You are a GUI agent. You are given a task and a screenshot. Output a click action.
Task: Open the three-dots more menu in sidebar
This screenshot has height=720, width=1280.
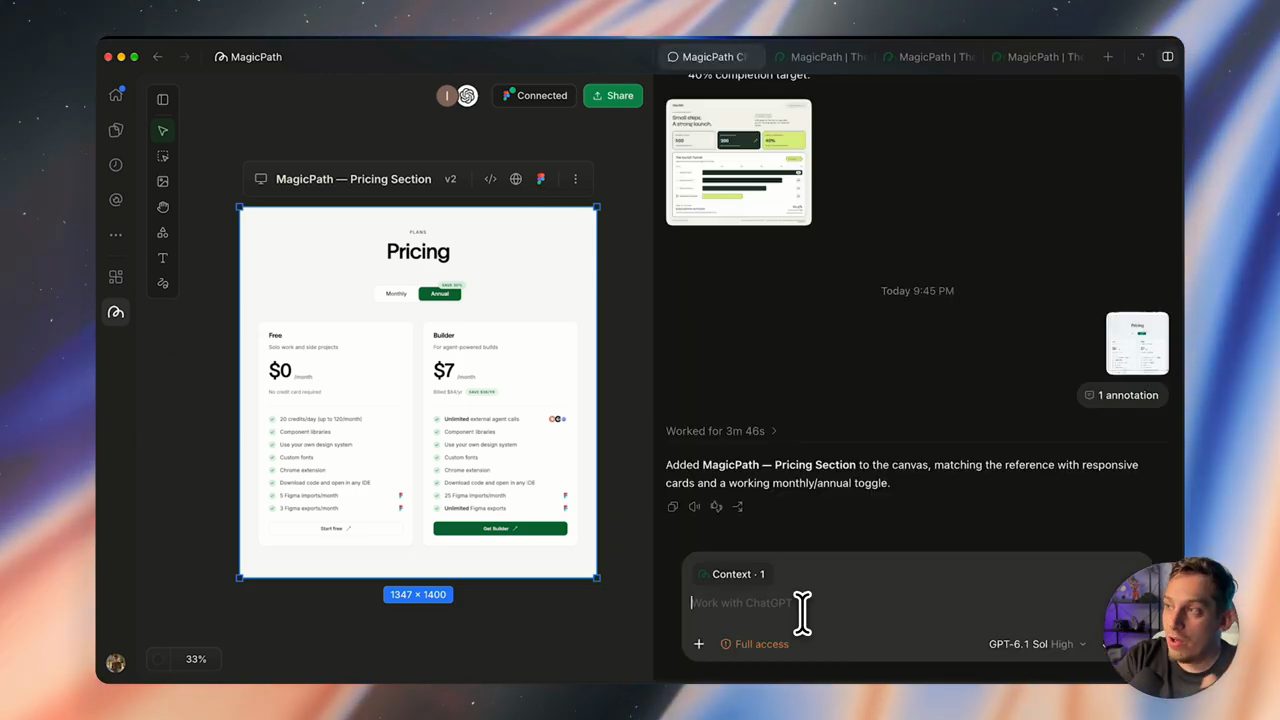point(116,235)
